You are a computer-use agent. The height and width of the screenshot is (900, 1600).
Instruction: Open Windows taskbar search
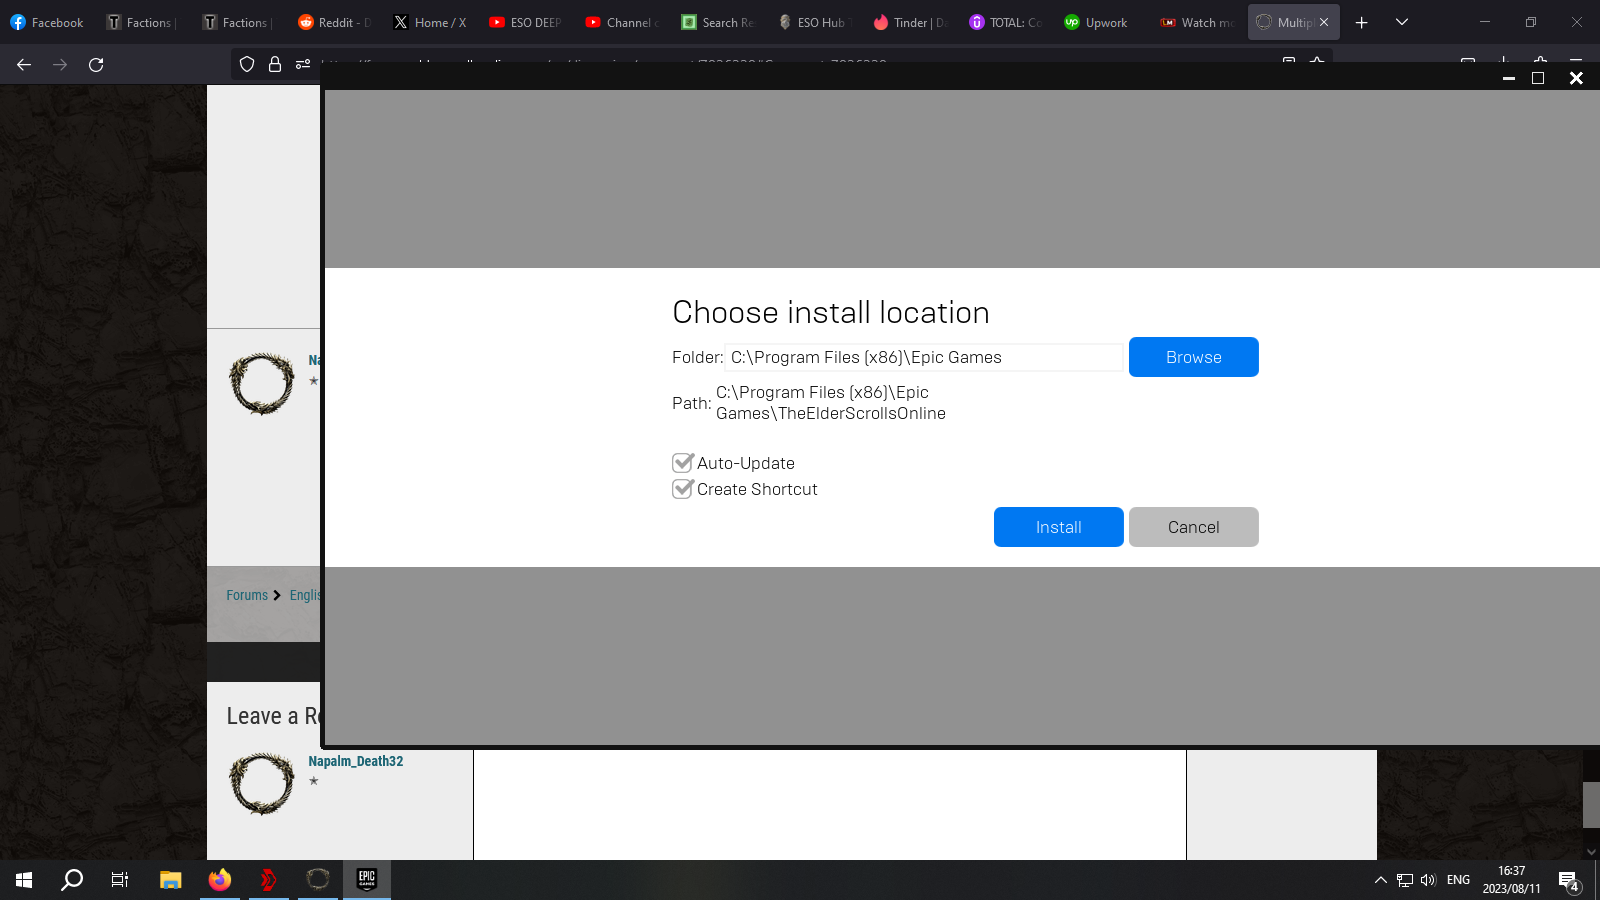pyautogui.click(x=72, y=880)
